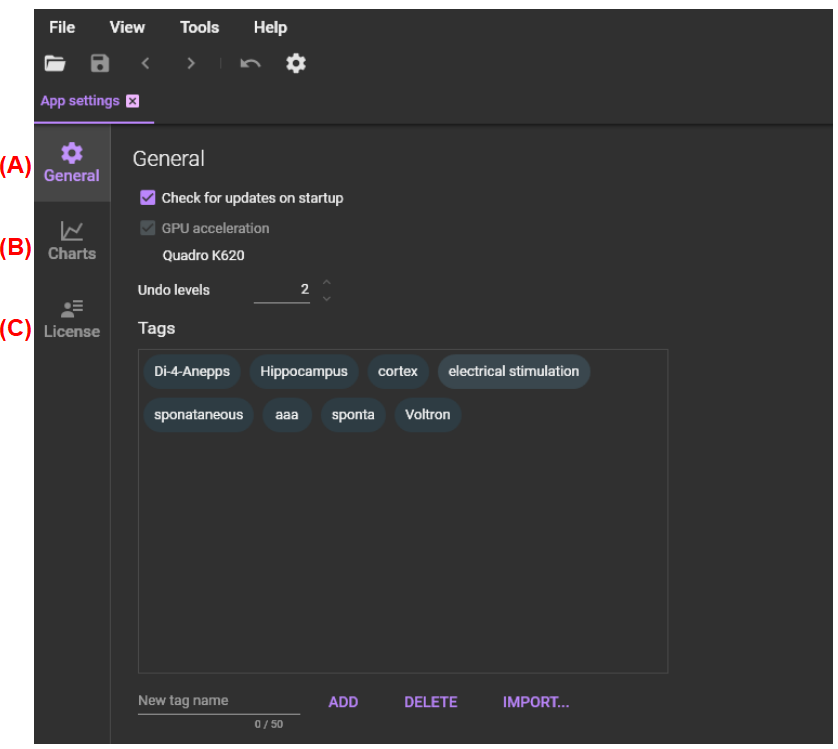This screenshot has height=749, width=838.
Task: Select the electrical stimulation tag
Action: [x=514, y=371]
